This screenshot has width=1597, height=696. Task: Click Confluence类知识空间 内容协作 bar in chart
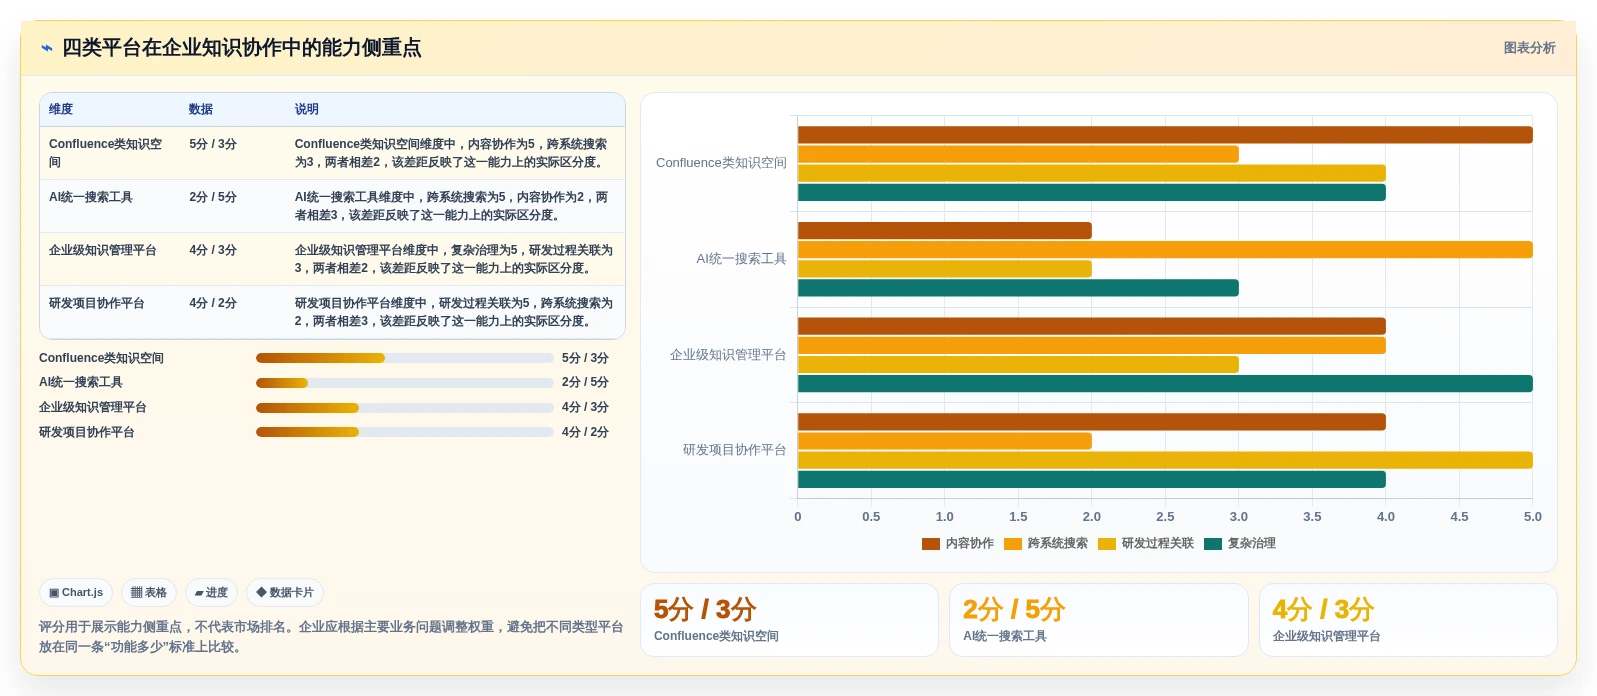click(x=1165, y=135)
